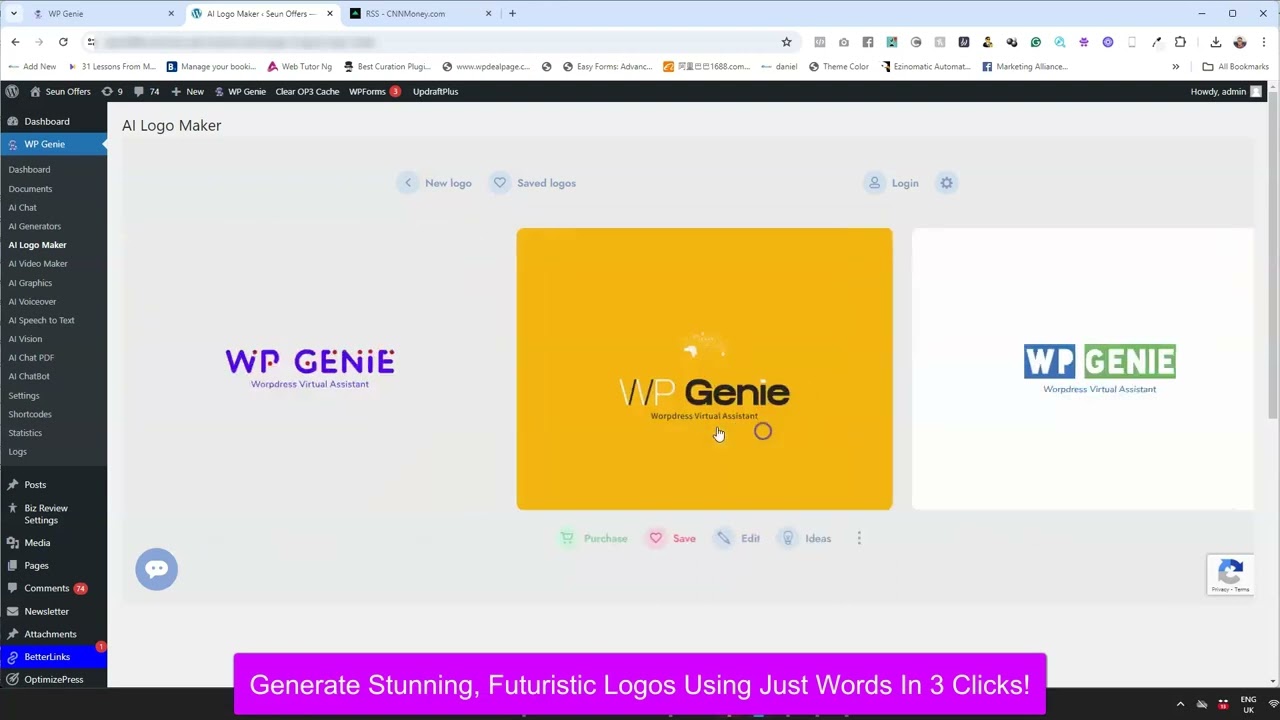Open Documents under WP Genie
The width and height of the screenshot is (1280, 720).
click(x=30, y=188)
